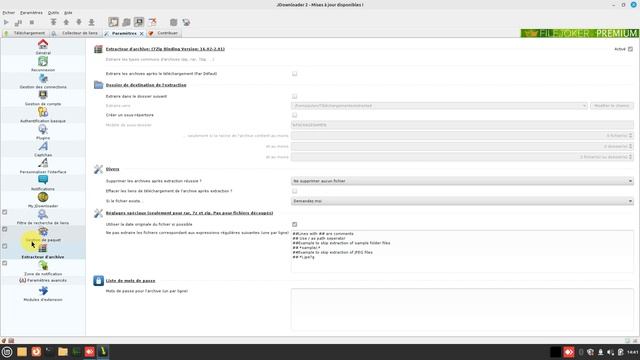The height and width of the screenshot is (360, 640).
Task: Open Firefox from the taskbar
Action: click(x=36, y=352)
